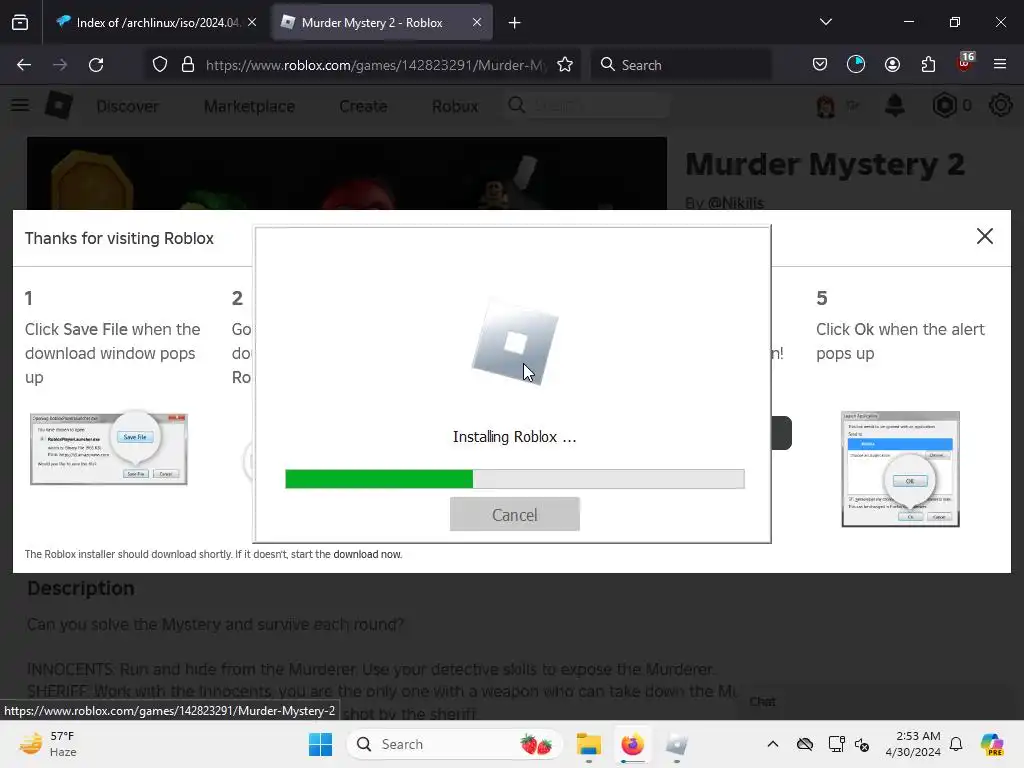
Task: Click the step 5 Ok alert thumbnail
Action: [901, 469]
